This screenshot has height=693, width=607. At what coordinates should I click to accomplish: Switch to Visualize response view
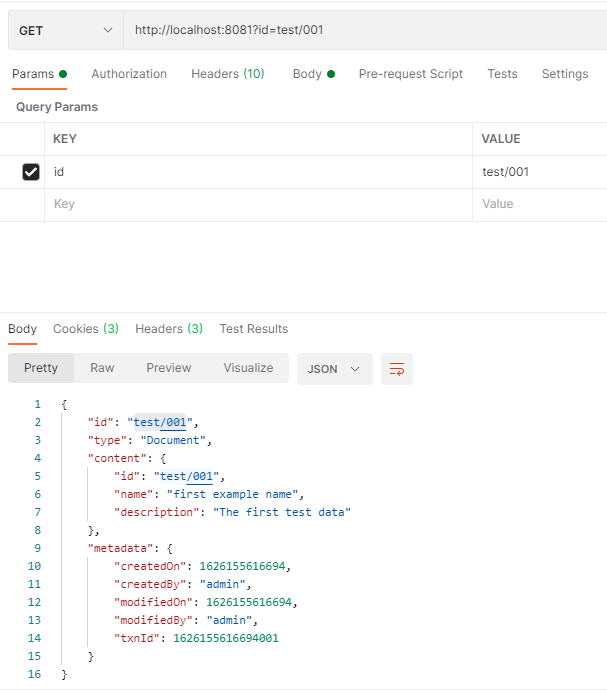pyautogui.click(x=248, y=368)
